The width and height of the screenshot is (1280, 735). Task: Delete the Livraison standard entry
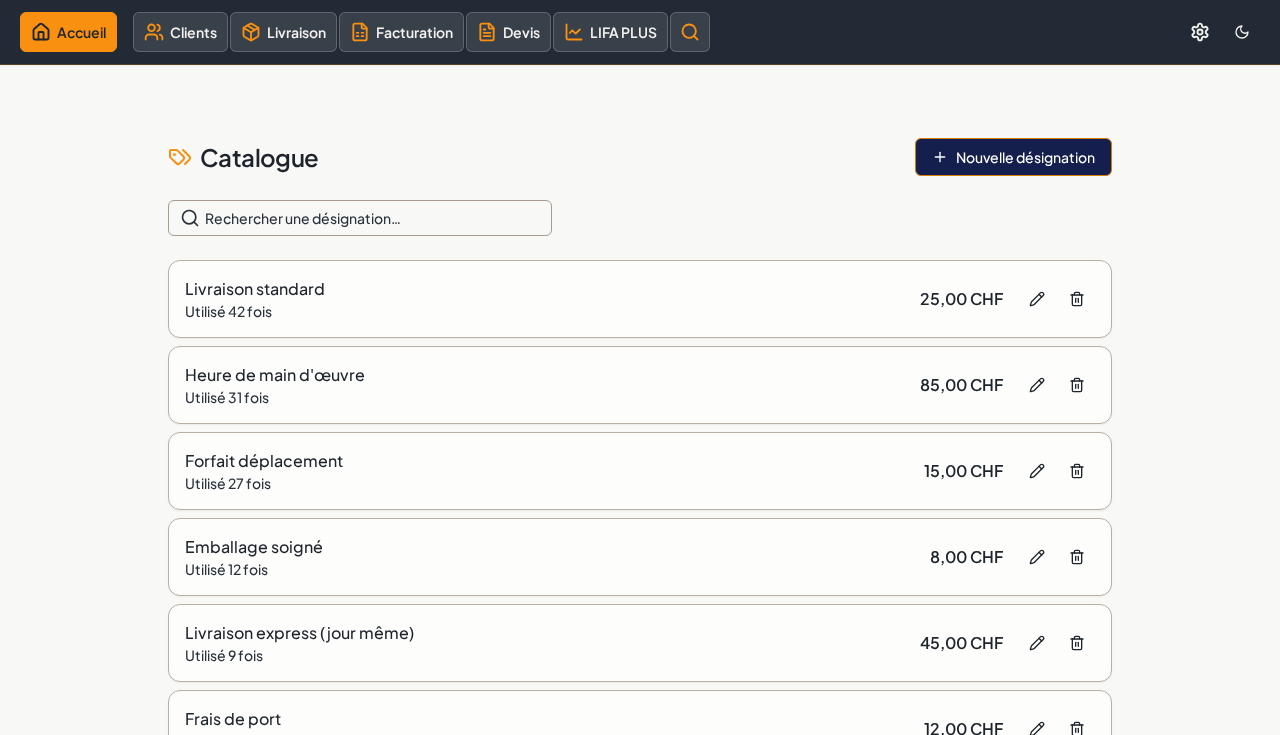click(1077, 299)
